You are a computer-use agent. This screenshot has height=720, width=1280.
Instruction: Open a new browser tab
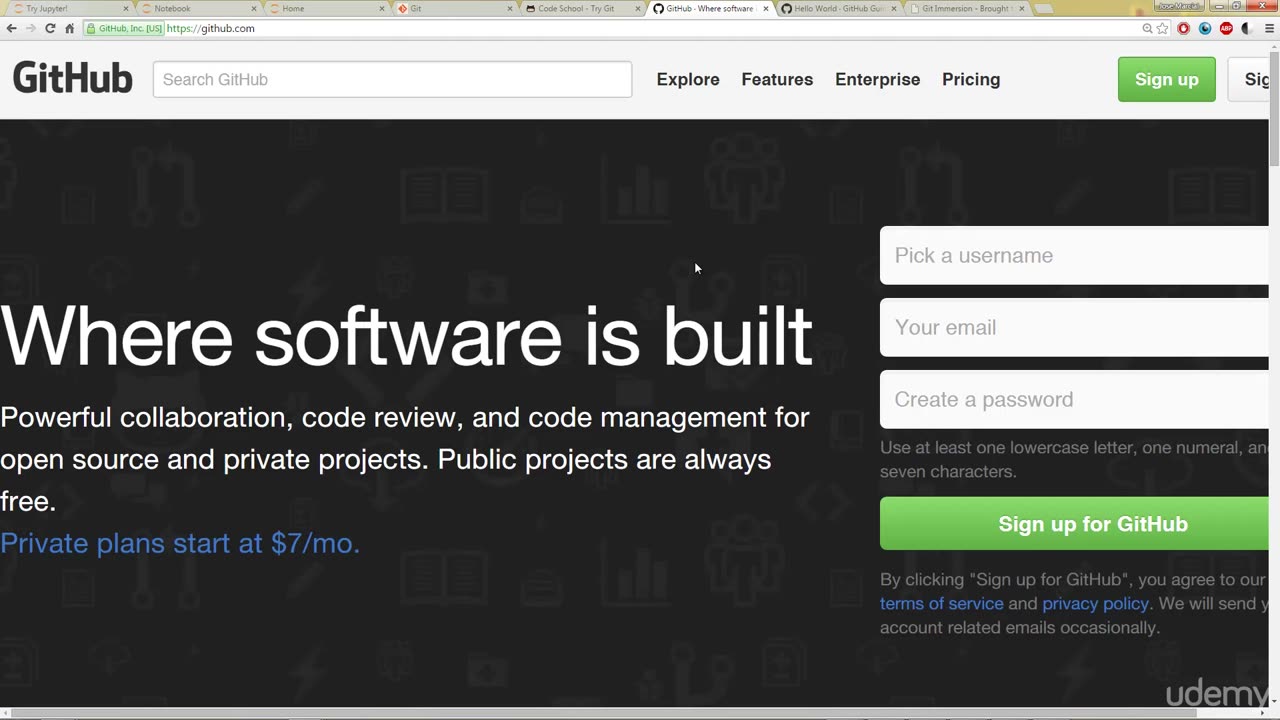[x=1044, y=8]
